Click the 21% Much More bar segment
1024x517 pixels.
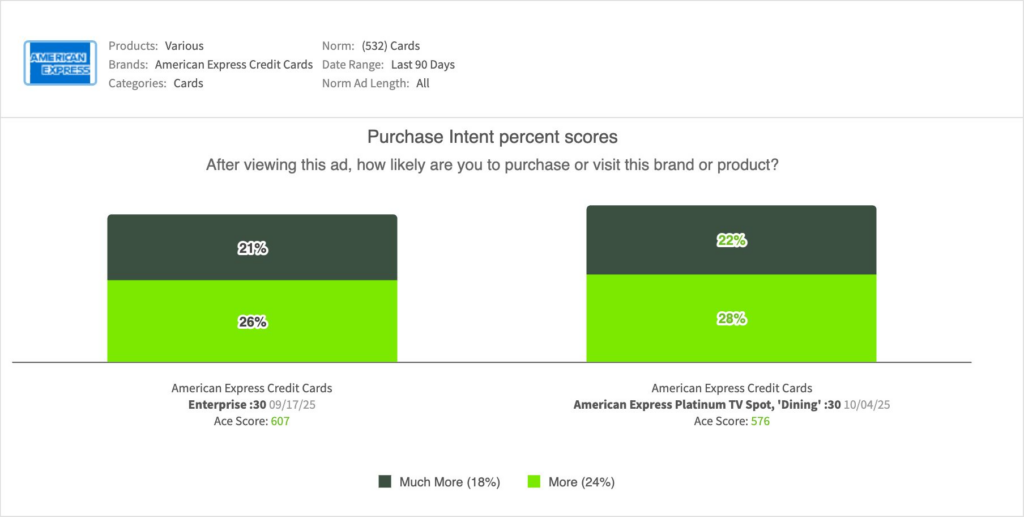pos(252,248)
